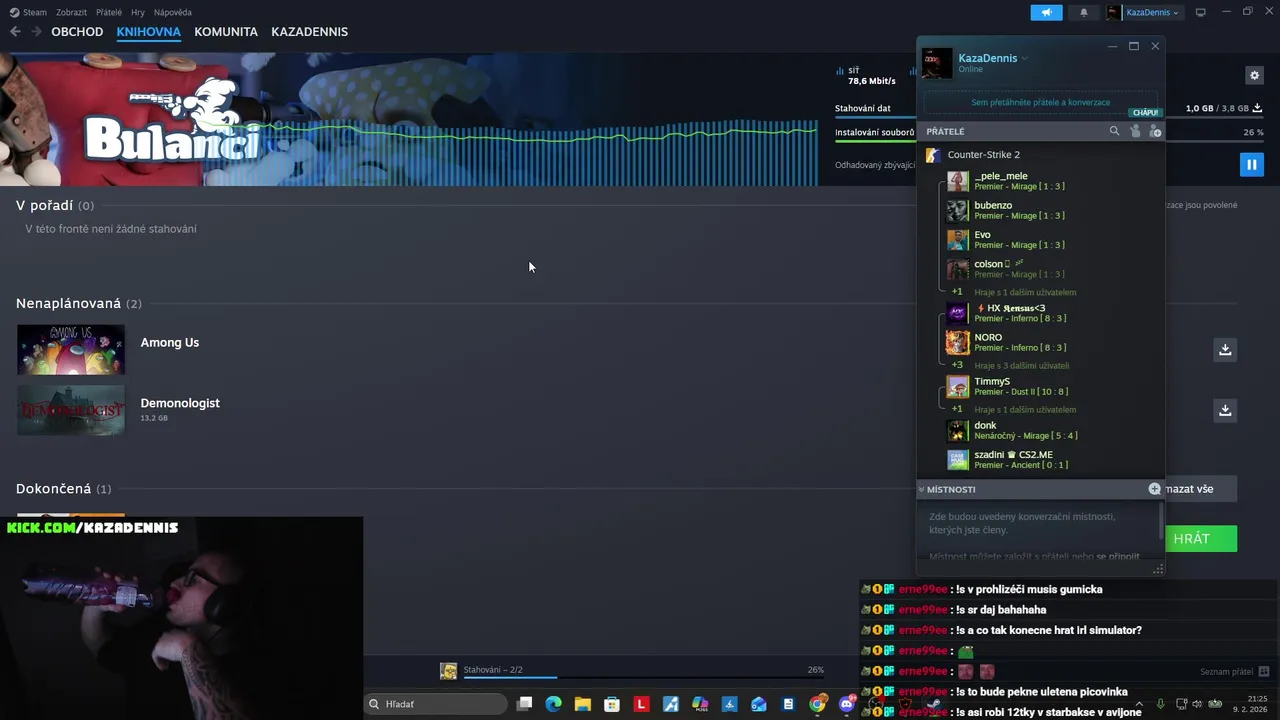The image size is (1280, 720).
Task: Open the Přátelé menu in menu bar
Action: [x=109, y=12]
